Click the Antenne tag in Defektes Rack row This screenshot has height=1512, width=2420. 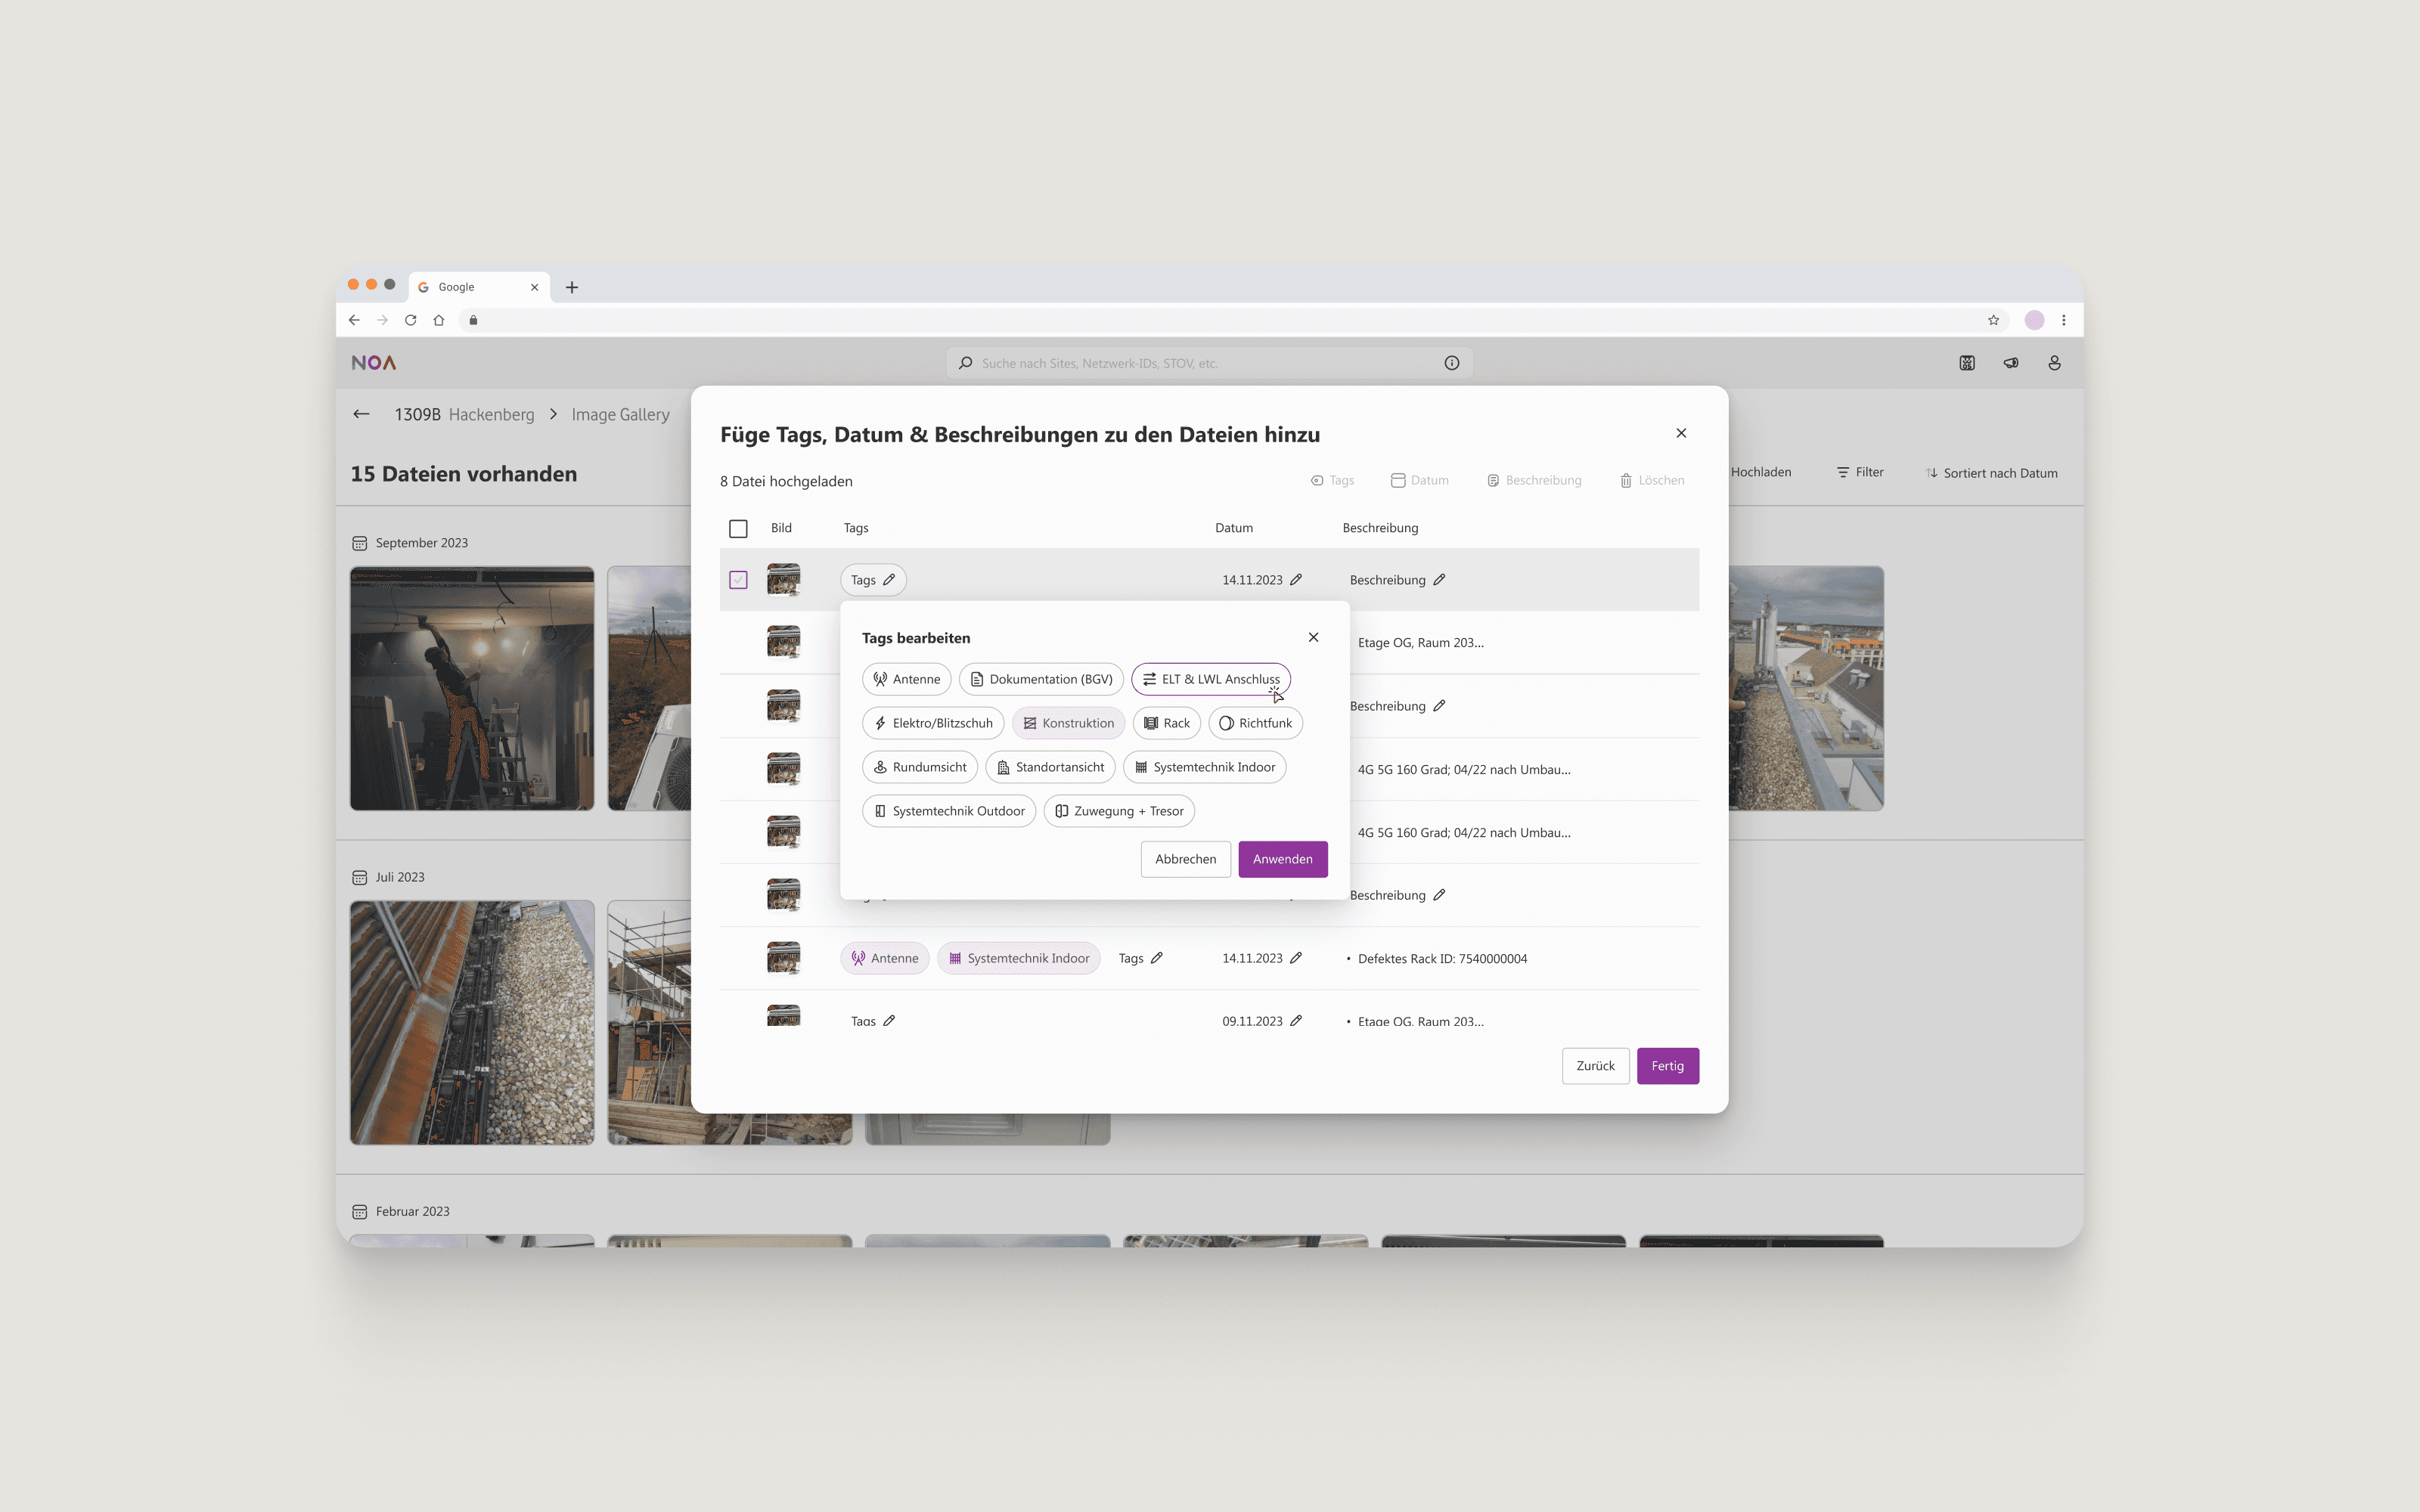(885, 958)
